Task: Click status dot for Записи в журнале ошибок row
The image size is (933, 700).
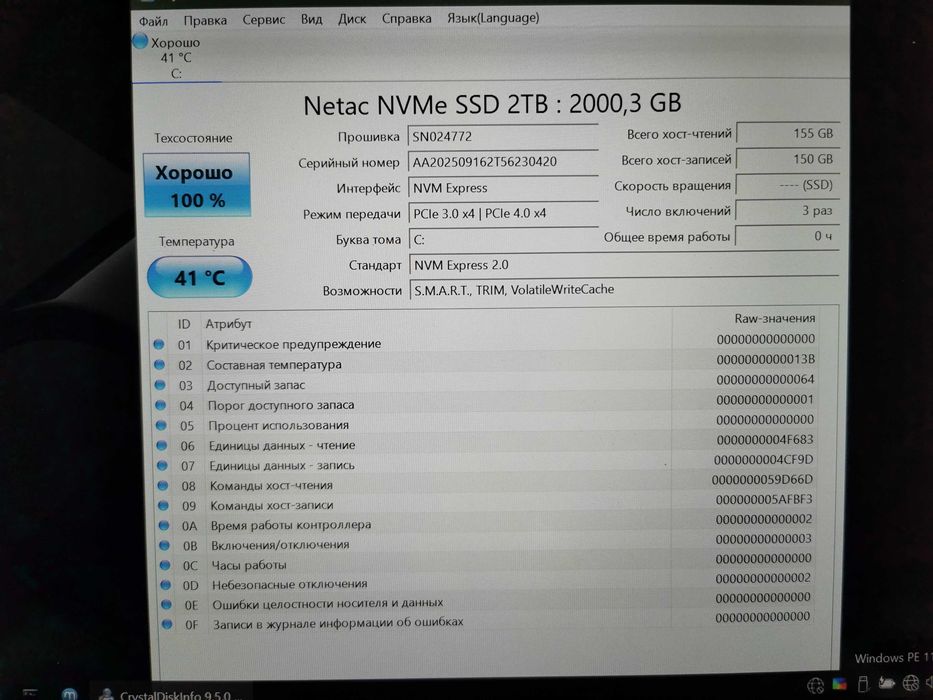Action: 167,624
